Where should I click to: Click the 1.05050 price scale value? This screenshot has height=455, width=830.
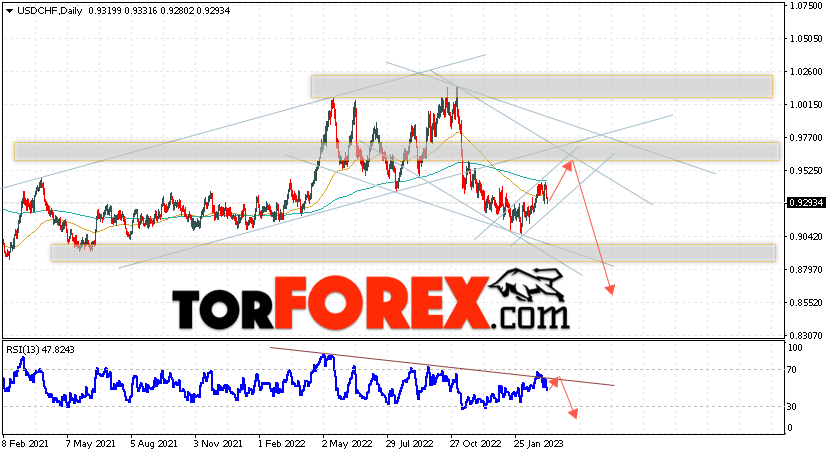tap(806, 39)
